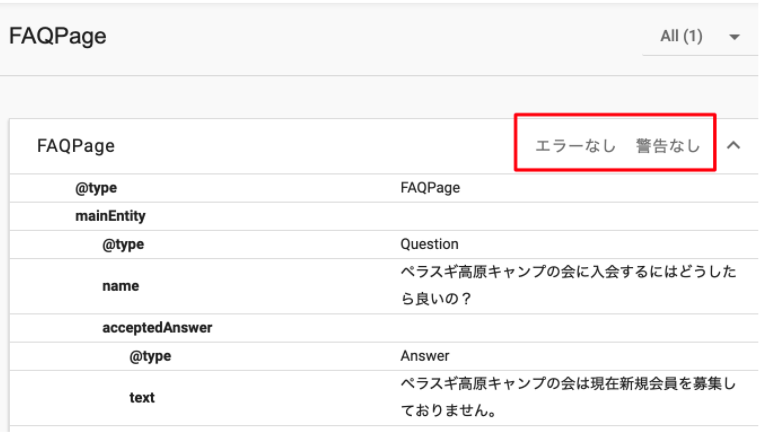Click the answer text about 新規会員
Viewport: 759px width, 432px height.
click(x=568, y=397)
